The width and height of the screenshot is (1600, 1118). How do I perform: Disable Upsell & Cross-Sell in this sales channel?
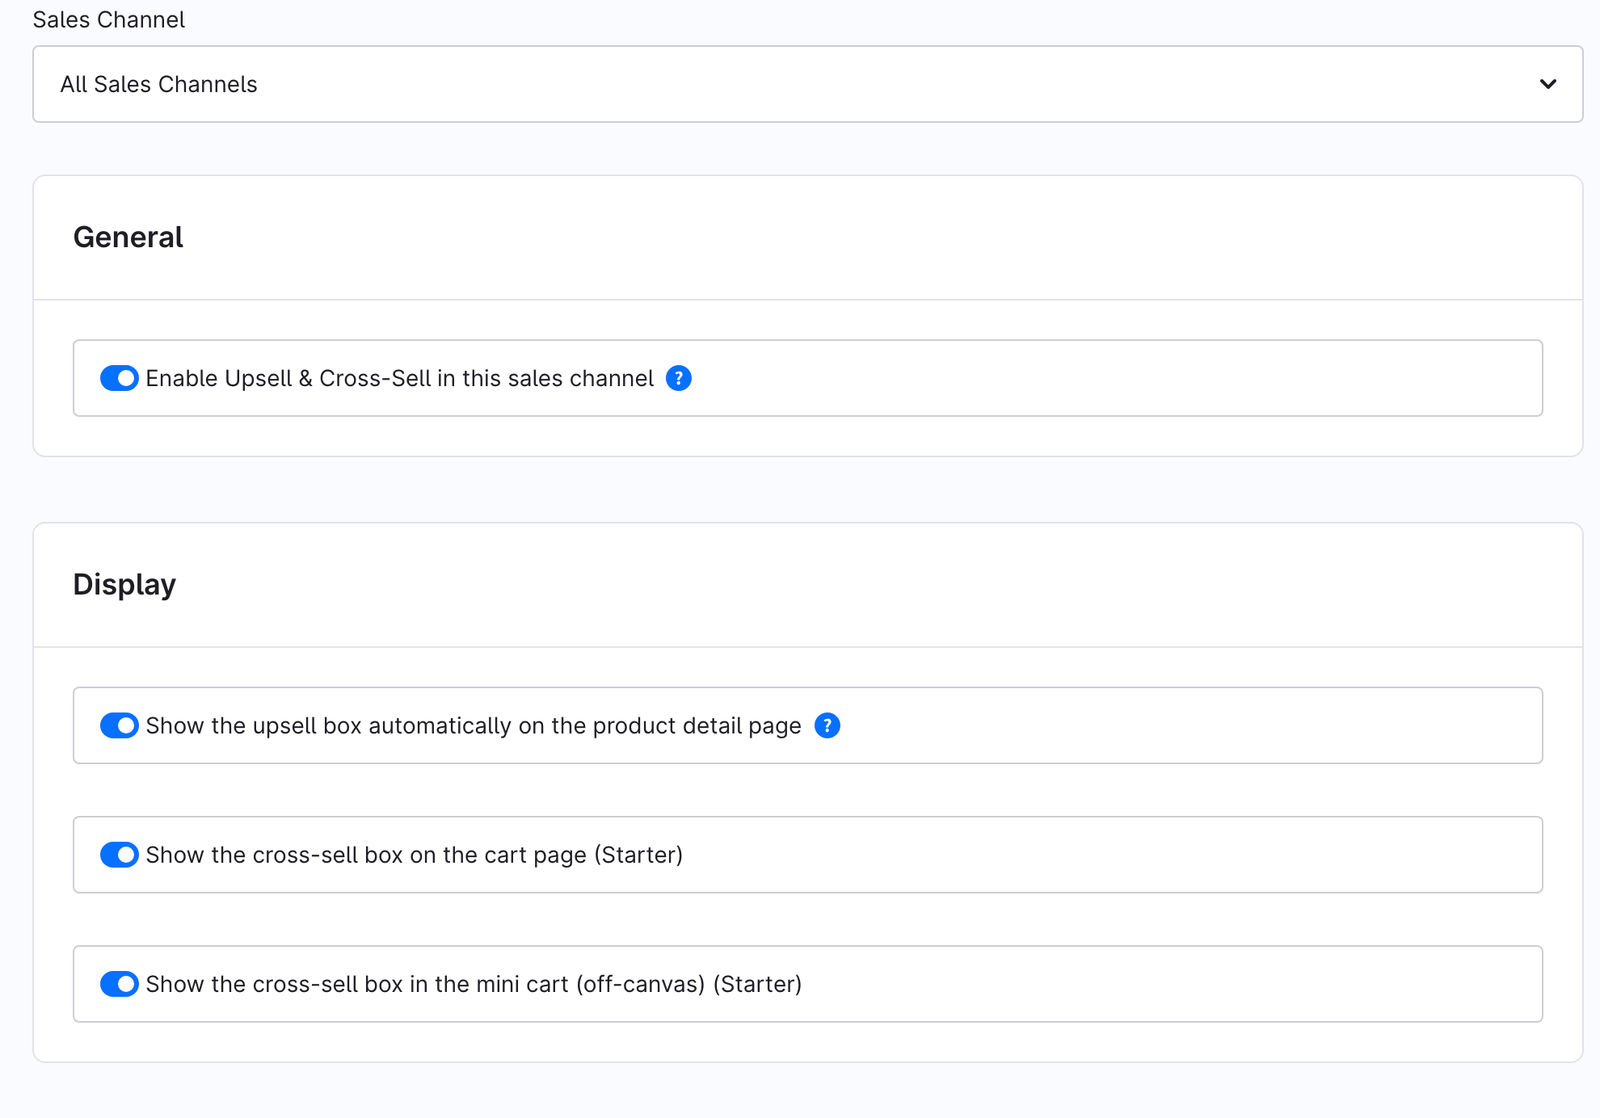[119, 378]
